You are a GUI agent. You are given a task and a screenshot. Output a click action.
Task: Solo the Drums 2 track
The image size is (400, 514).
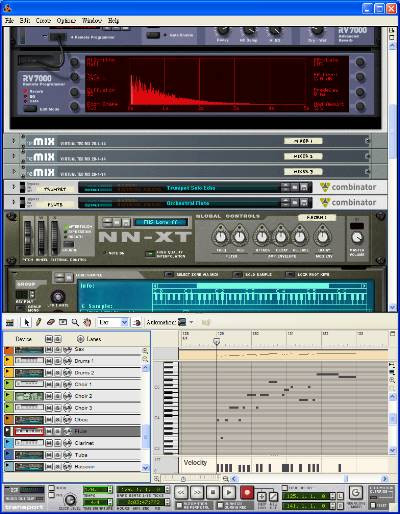(x=57, y=373)
